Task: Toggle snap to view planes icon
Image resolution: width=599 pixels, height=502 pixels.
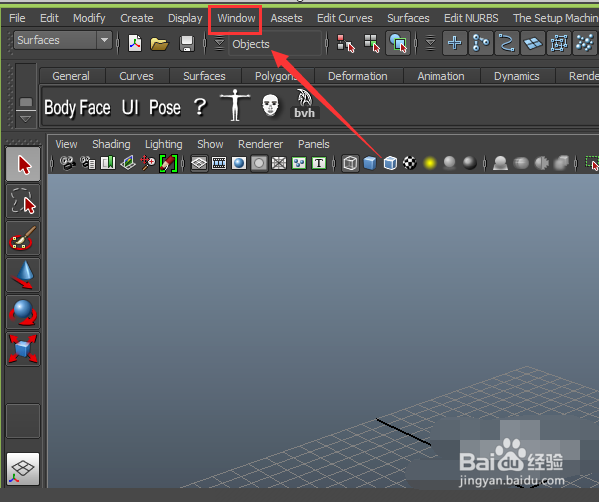Action: (x=533, y=43)
